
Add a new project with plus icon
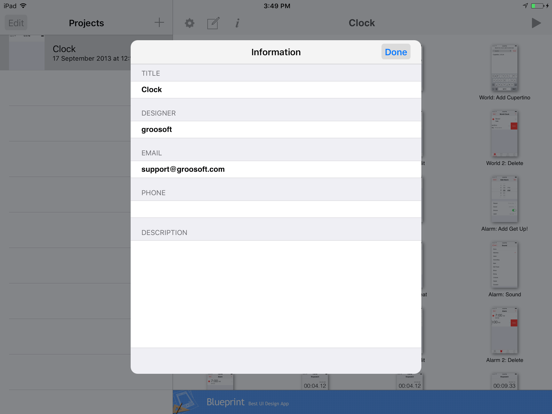(159, 23)
